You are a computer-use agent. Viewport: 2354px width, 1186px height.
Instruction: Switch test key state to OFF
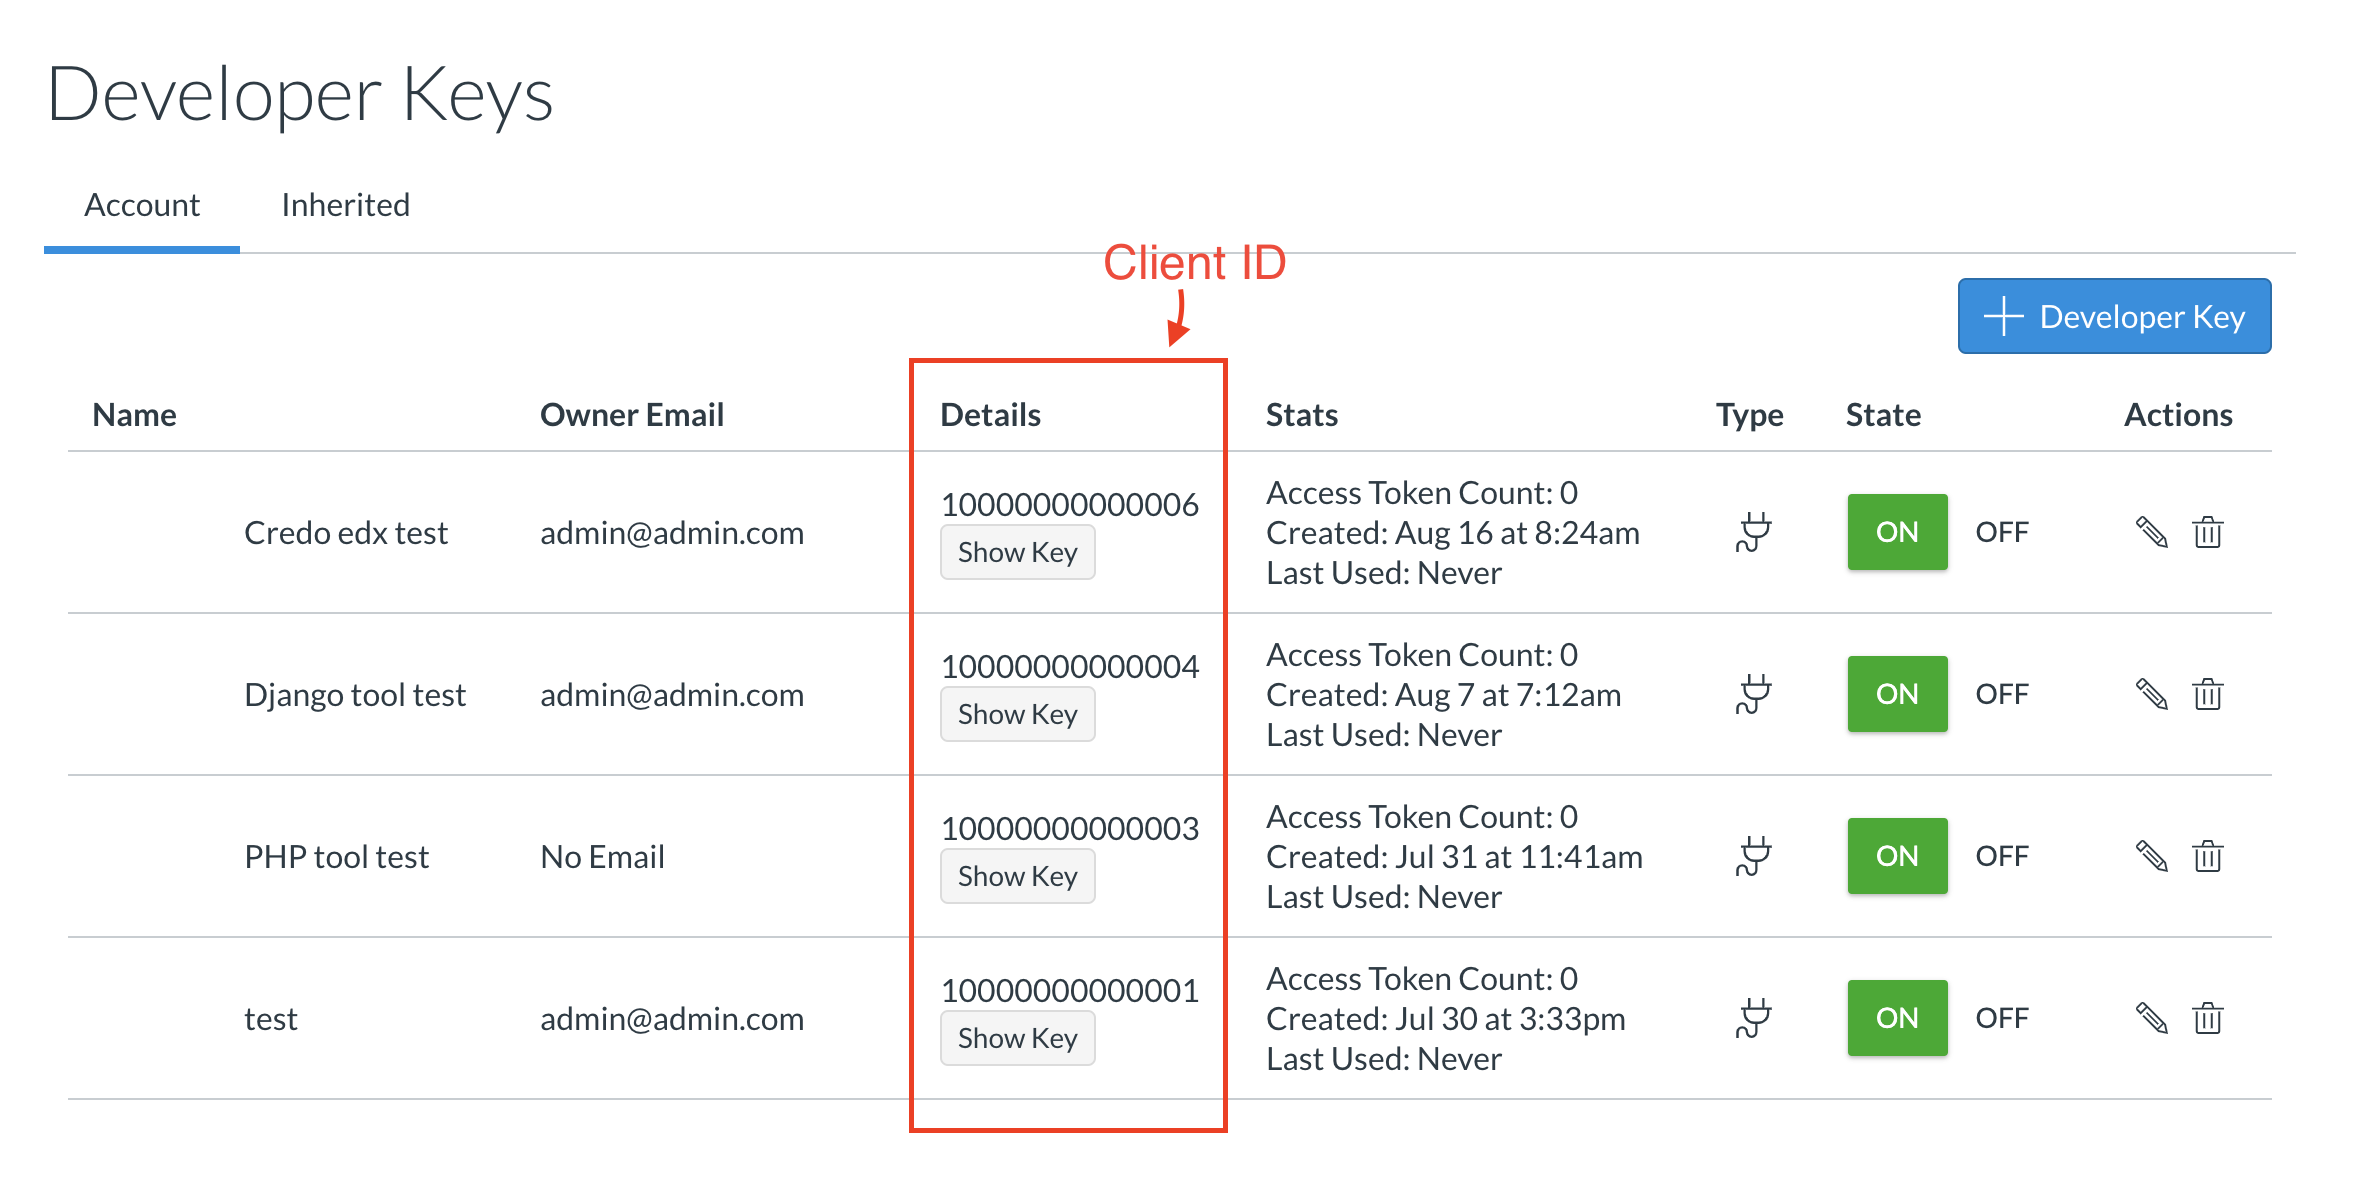coord(2001,1018)
